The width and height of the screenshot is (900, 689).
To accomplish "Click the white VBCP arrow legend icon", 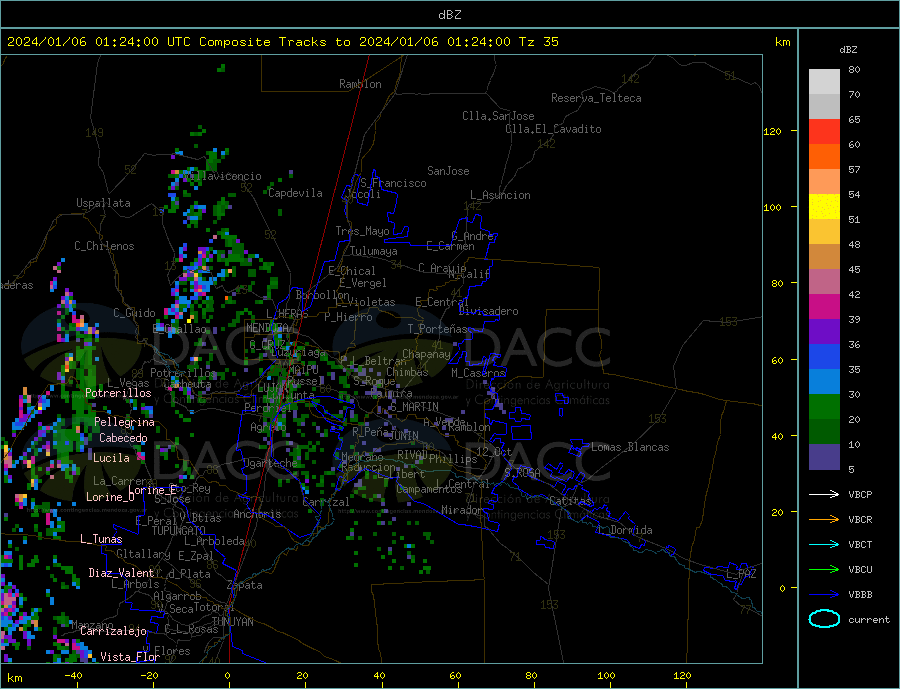I will (824, 494).
